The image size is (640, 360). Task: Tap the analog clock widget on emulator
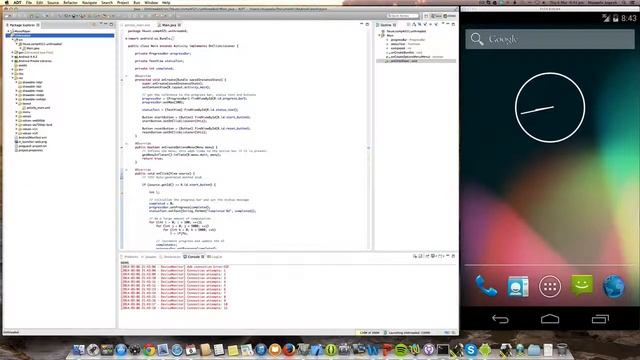point(550,108)
